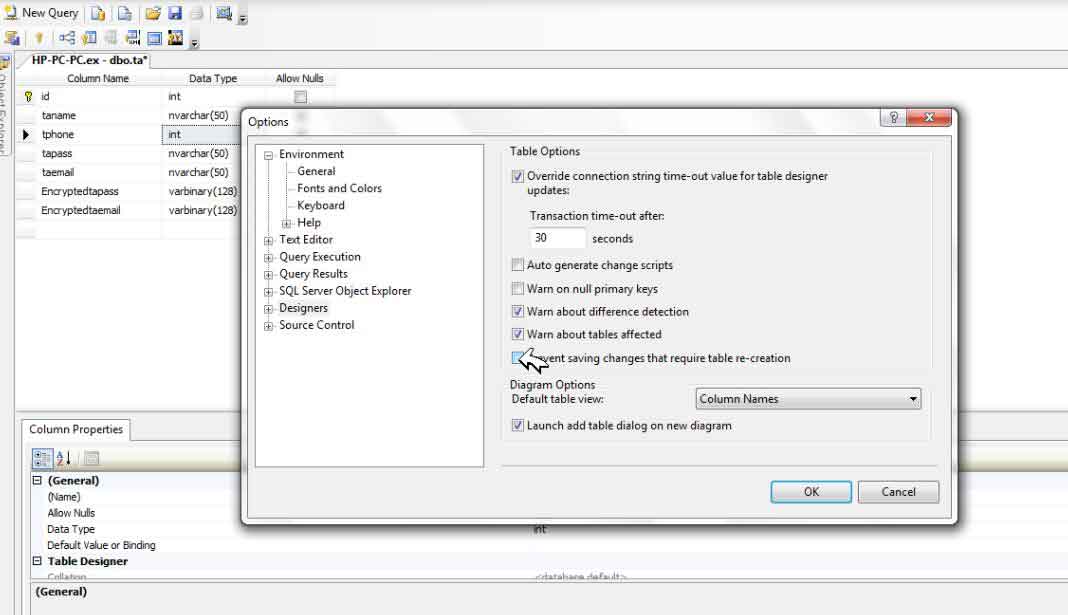The width and height of the screenshot is (1068, 615).
Task: Click the Save floppy disk icon
Action: coord(175,13)
